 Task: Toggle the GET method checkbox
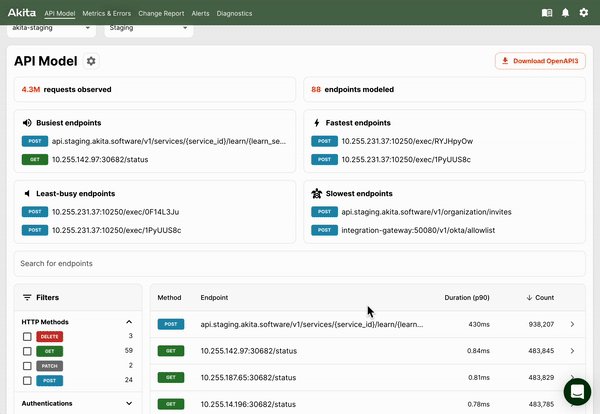[27, 351]
